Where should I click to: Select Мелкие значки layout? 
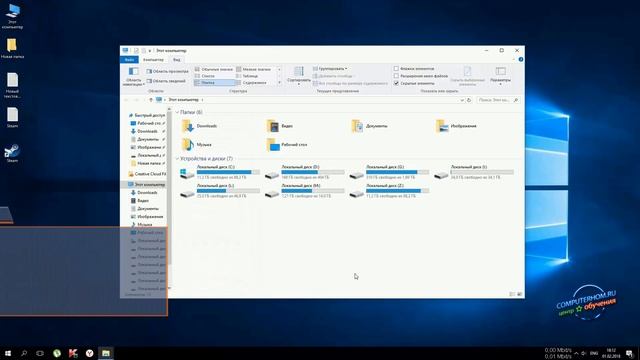pos(254,69)
